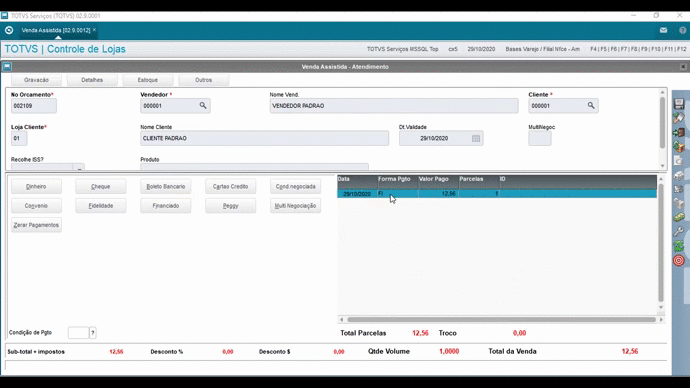Select Peggy payment option
Screen dimensions: 690x388
(231, 206)
